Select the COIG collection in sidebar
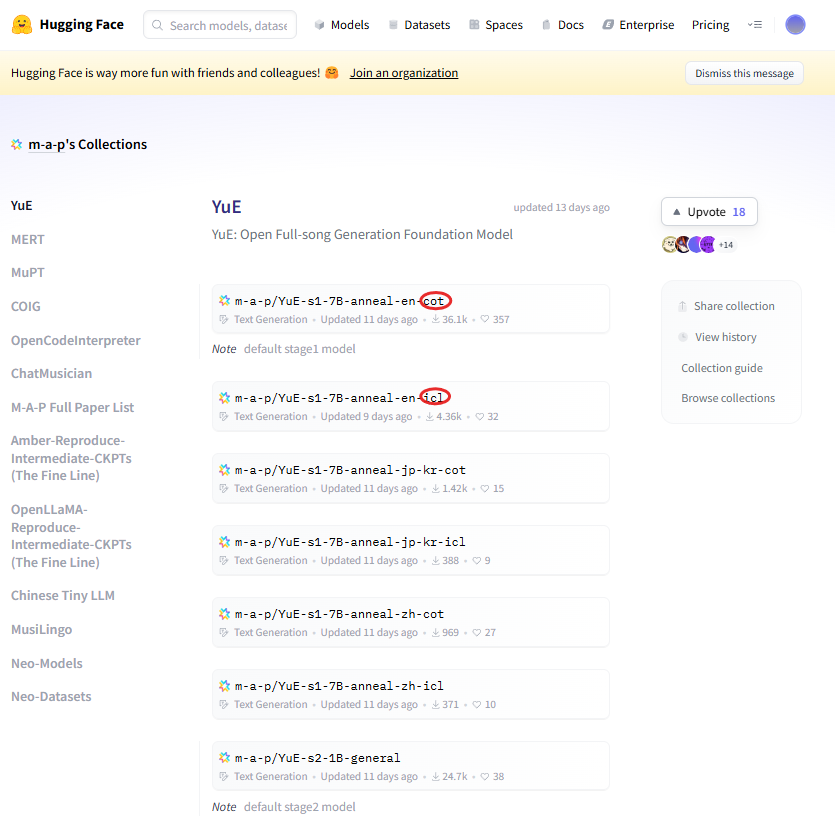835x830 pixels. pyautogui.click(x=26, y=307)
